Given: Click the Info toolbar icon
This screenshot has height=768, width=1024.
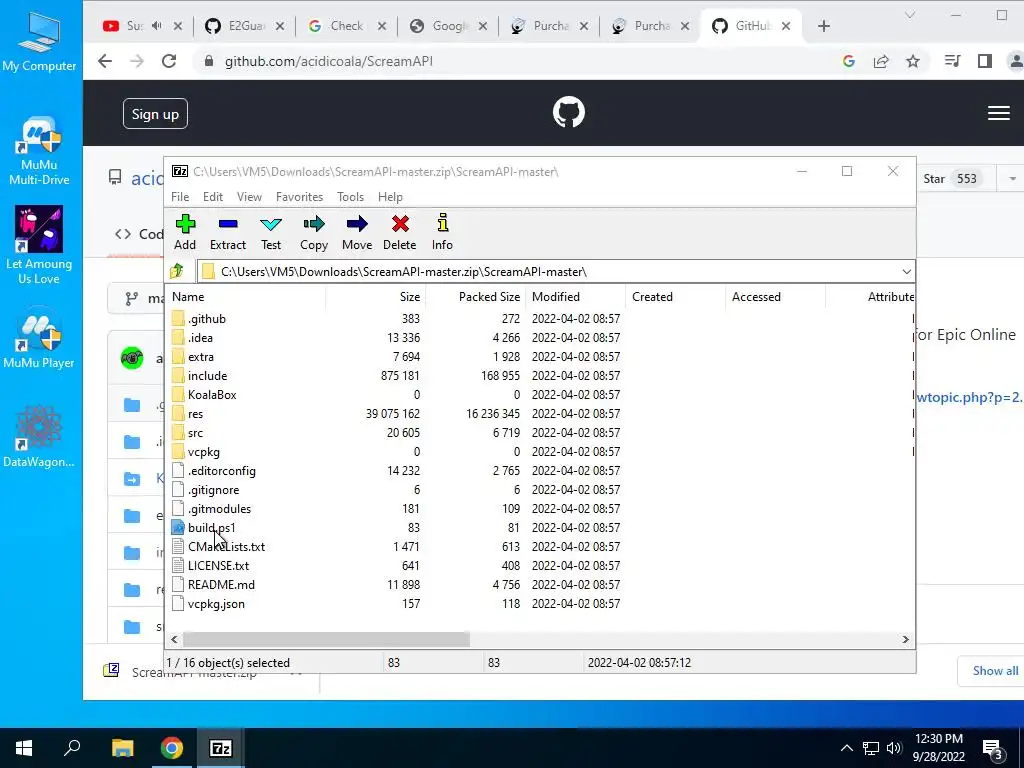Looking at the screenshot, I should click(x=442, y=232).
